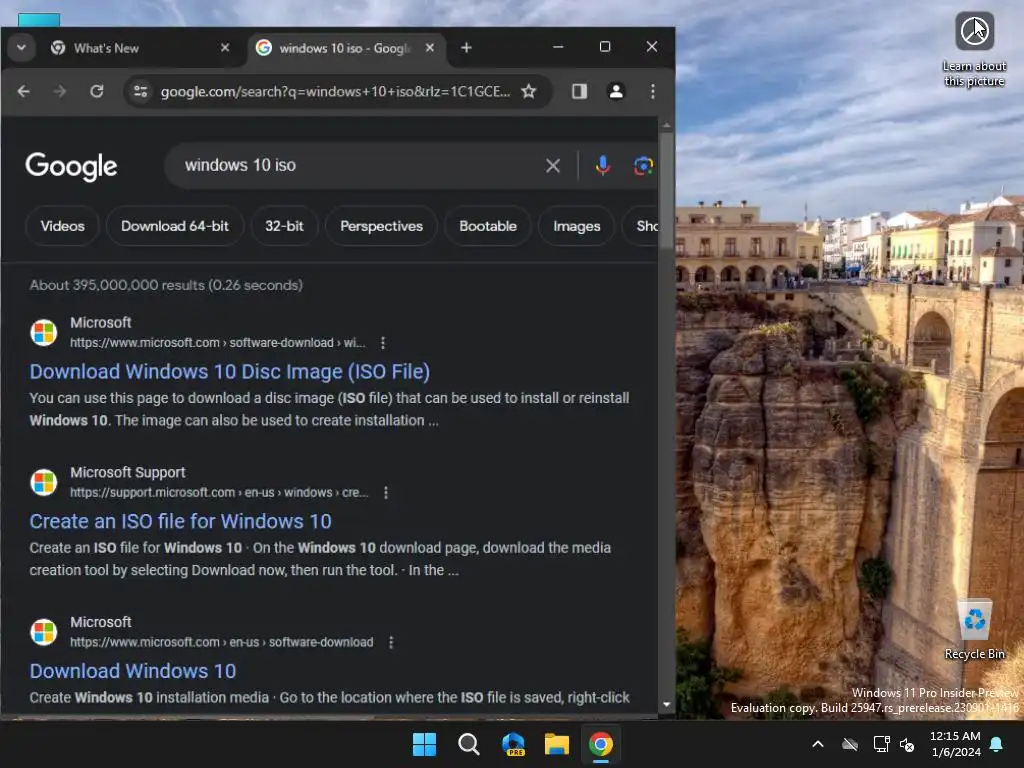Image resolution: width=1024 pixels, height=768 pixels.
Task: Open Chrome tab search dropdown arrow
Action: (x=21, y=48)
